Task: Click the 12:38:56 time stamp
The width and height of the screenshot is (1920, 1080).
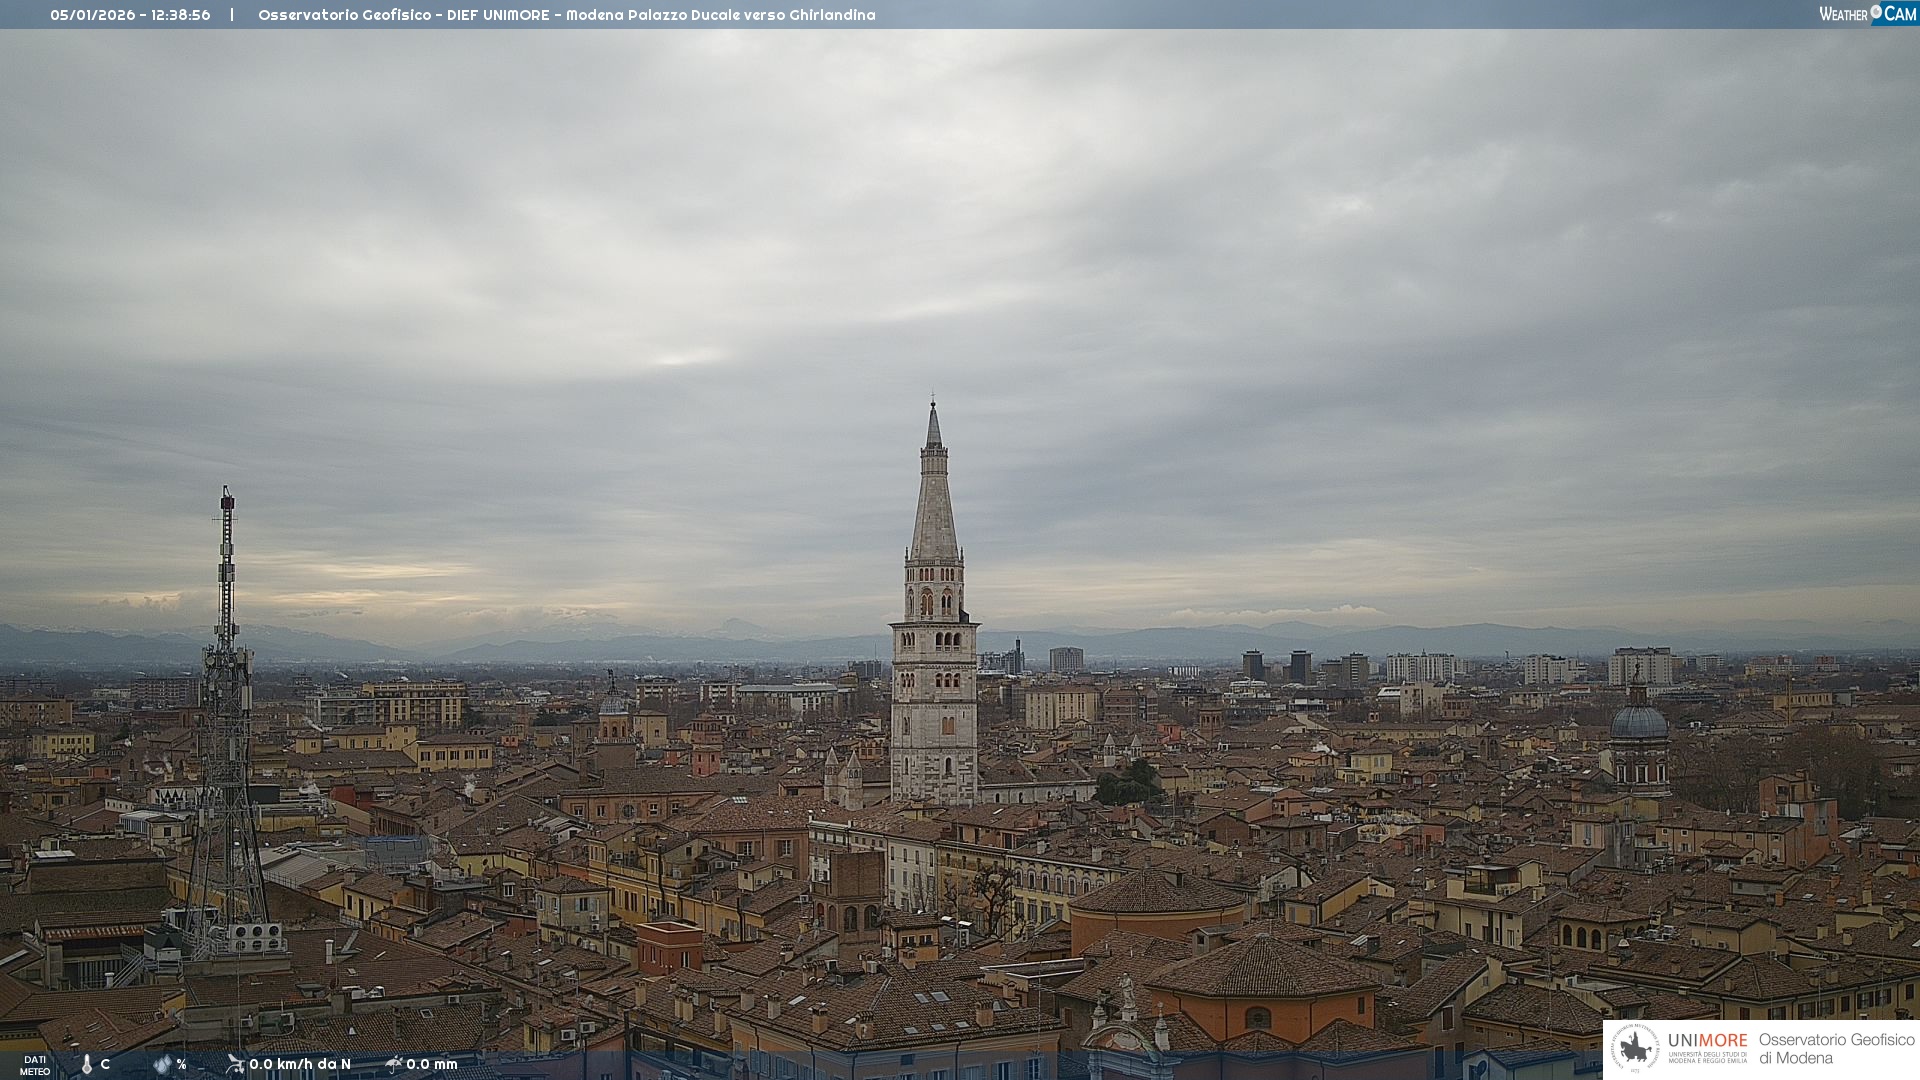Action: (181, 15)
